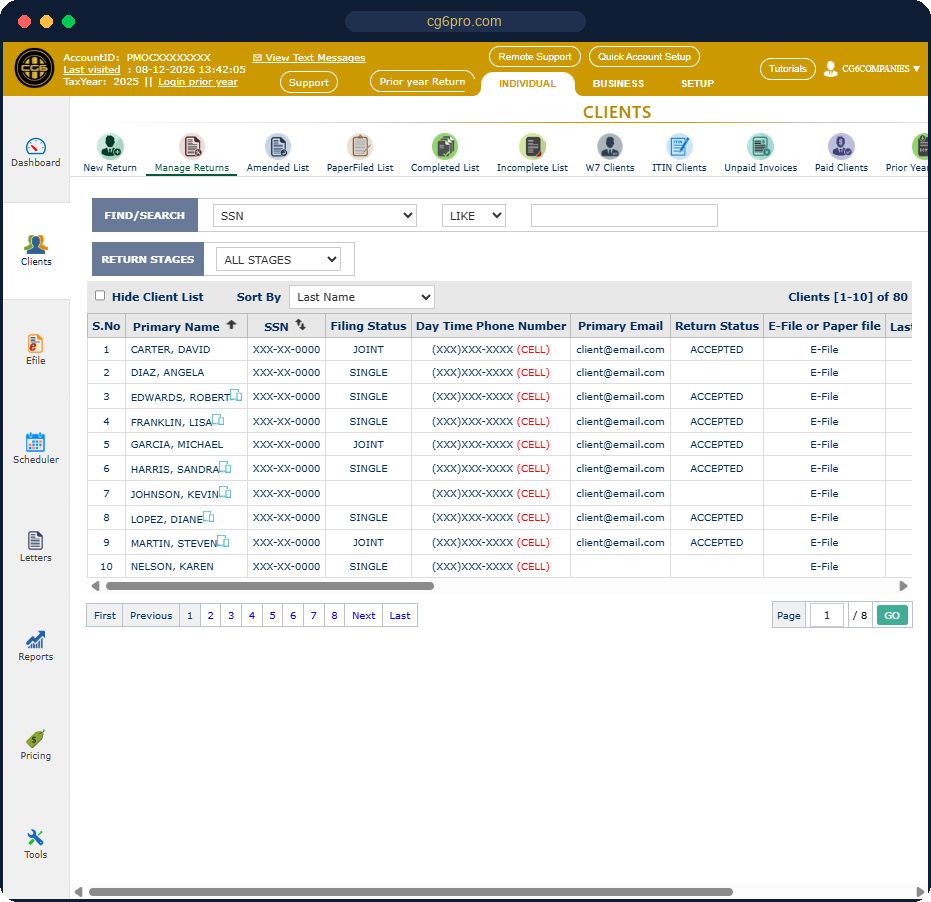The height and width of the screenshot is (902, 931).
Task: Click the table scroll right arrow
Action: click(903, 586)
